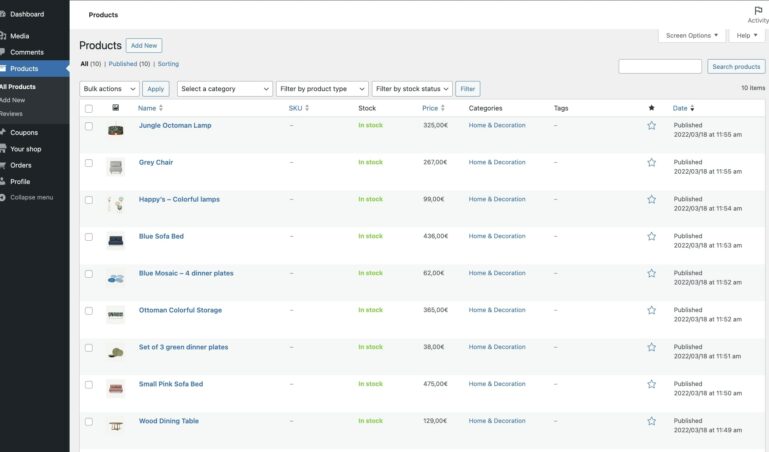Open the Wood Dining Table product link

click(x=168, y=421)
